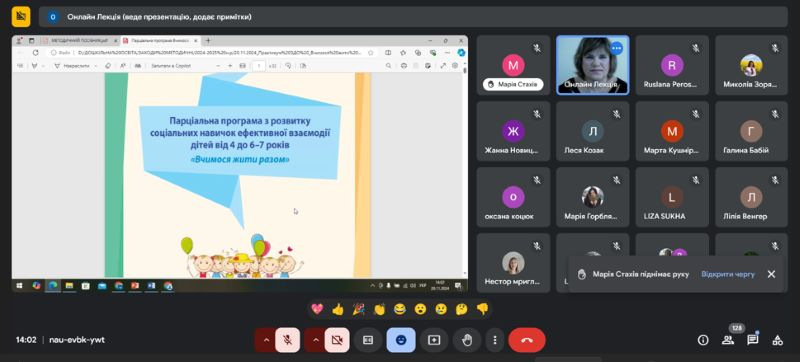This screenshot has width=800, height=362.
Task: Click the 'Відкрити чергу' link
Action: (x=728, y=274)
